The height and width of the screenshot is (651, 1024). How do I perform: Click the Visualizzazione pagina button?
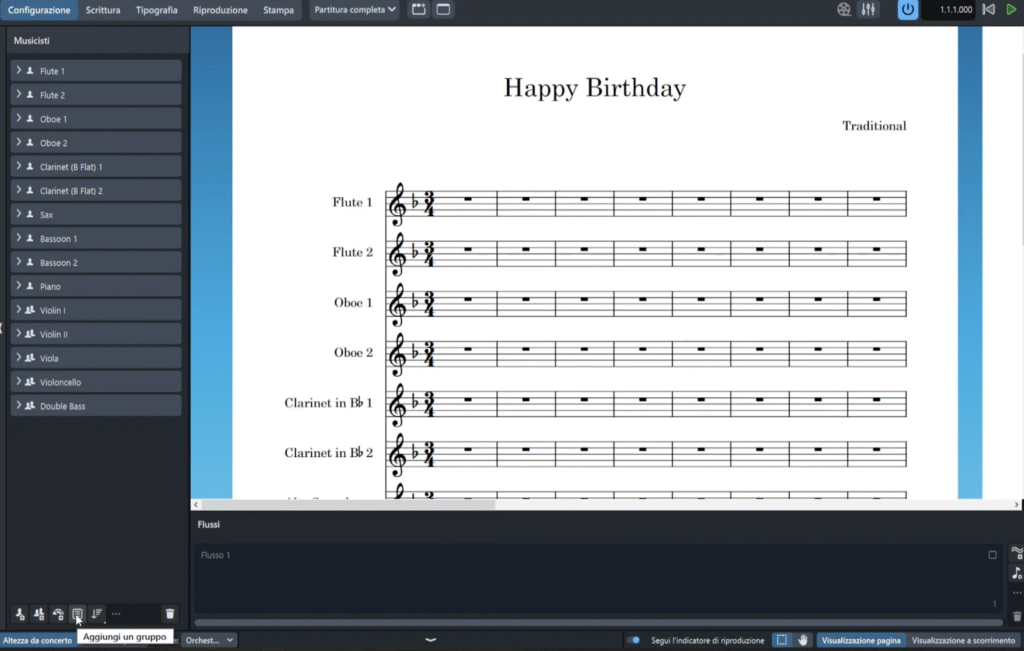pos(861,640)
